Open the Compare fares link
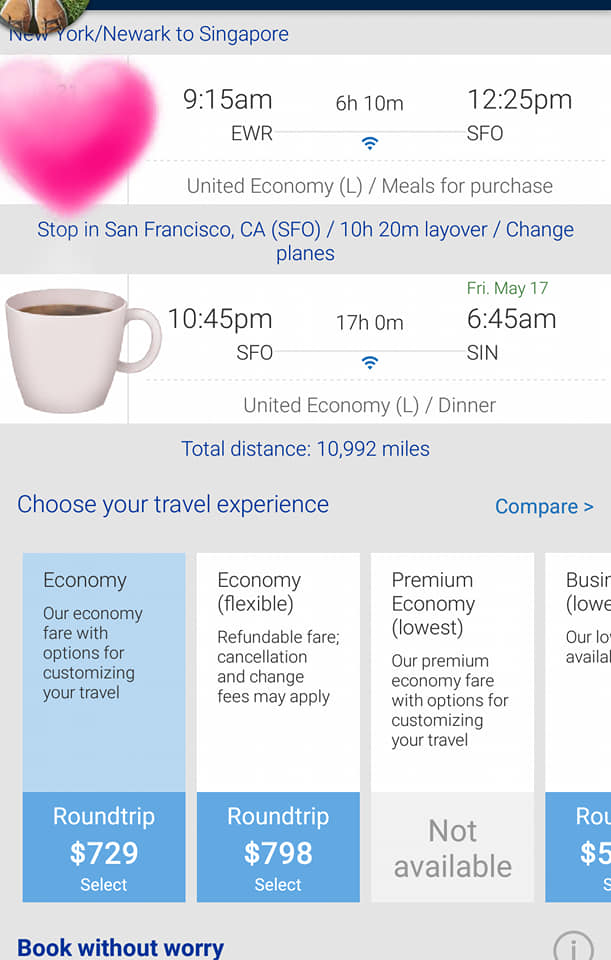 click(544, 507)
